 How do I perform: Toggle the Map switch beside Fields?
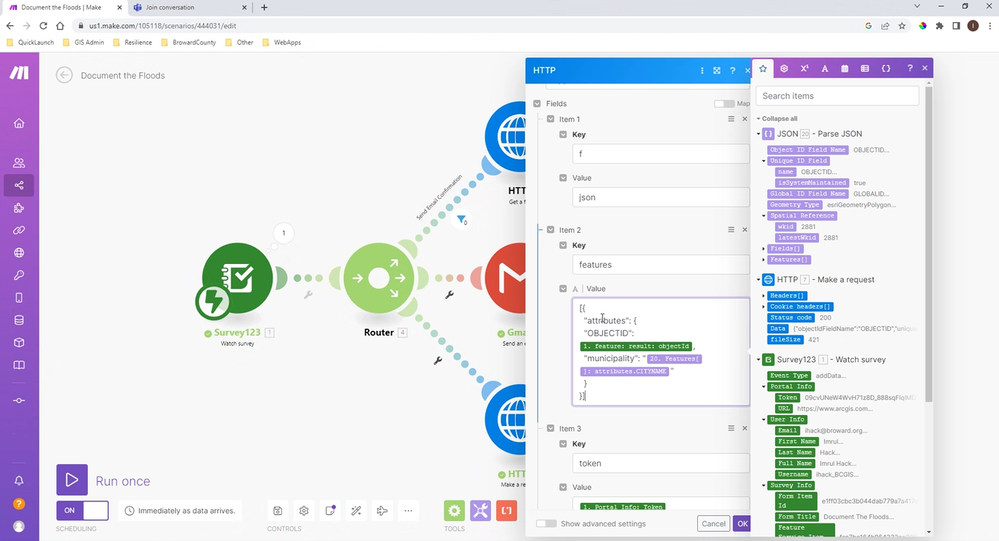tap(724, 103)
